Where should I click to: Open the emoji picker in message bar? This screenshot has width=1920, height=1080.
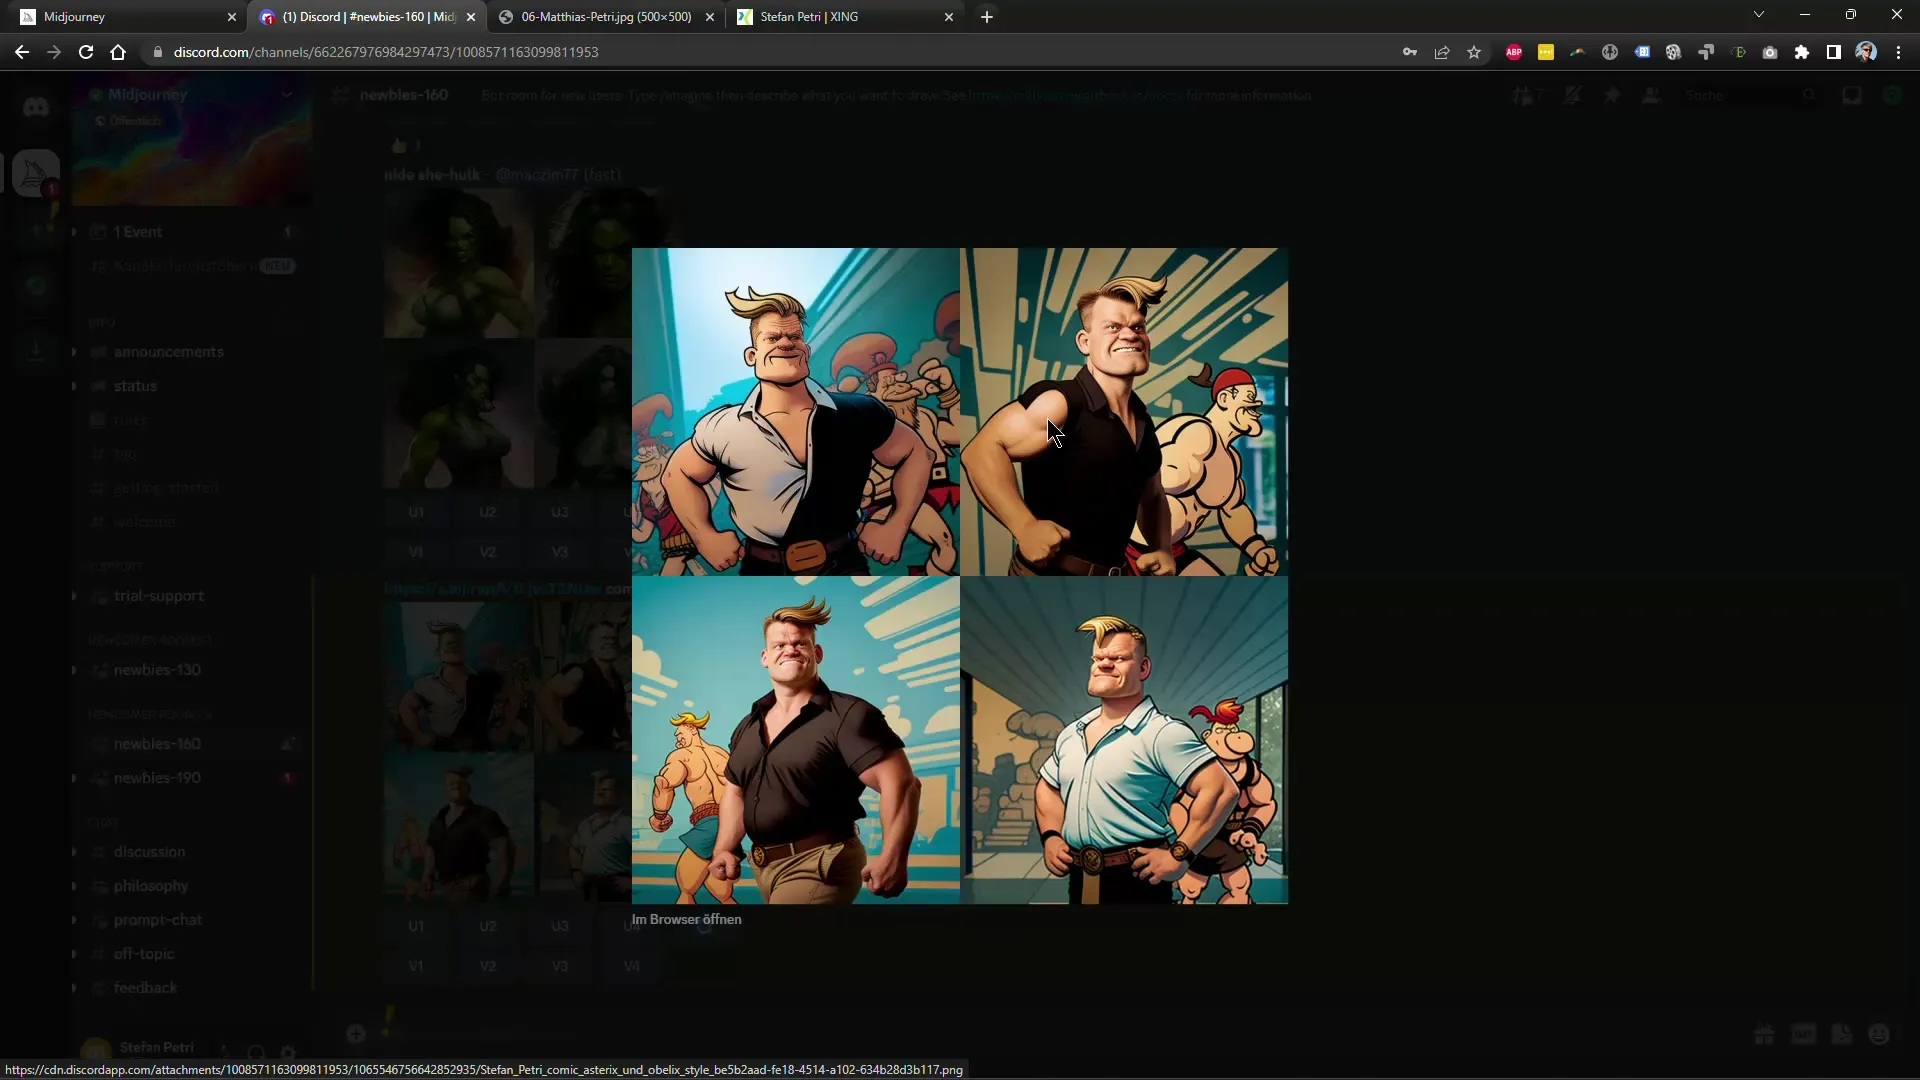[1880, 1034]
